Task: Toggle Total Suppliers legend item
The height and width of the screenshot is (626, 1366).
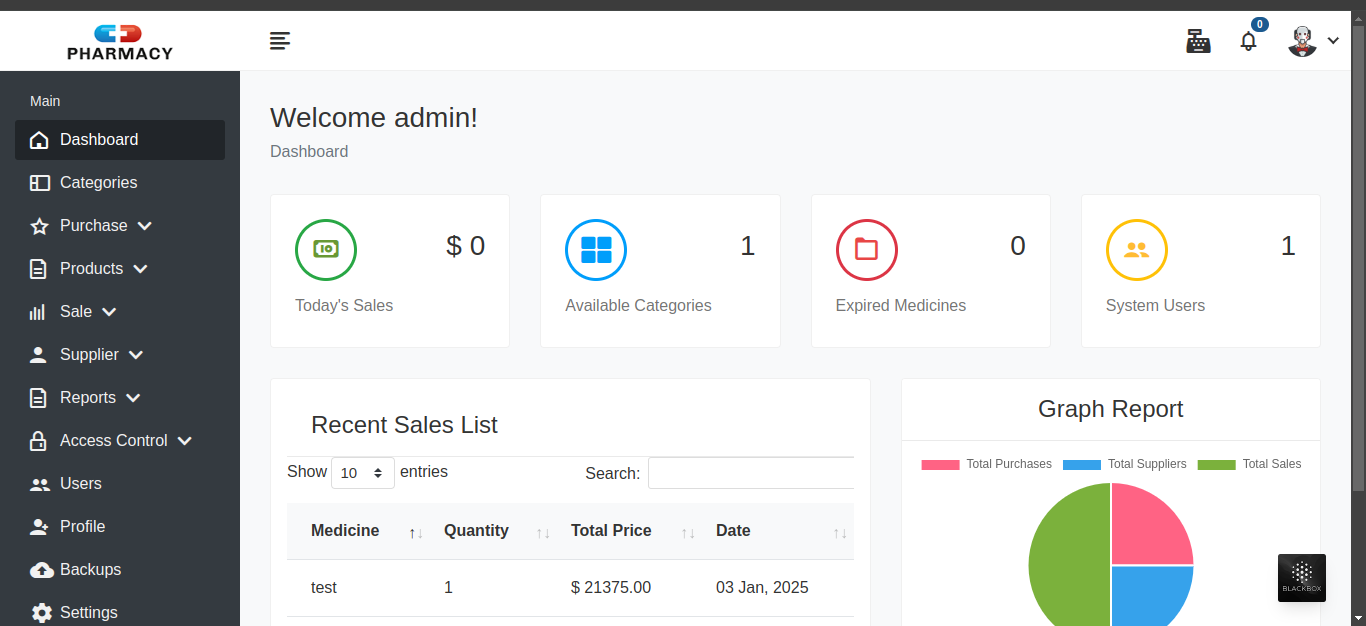Action: pos(1124,464)
